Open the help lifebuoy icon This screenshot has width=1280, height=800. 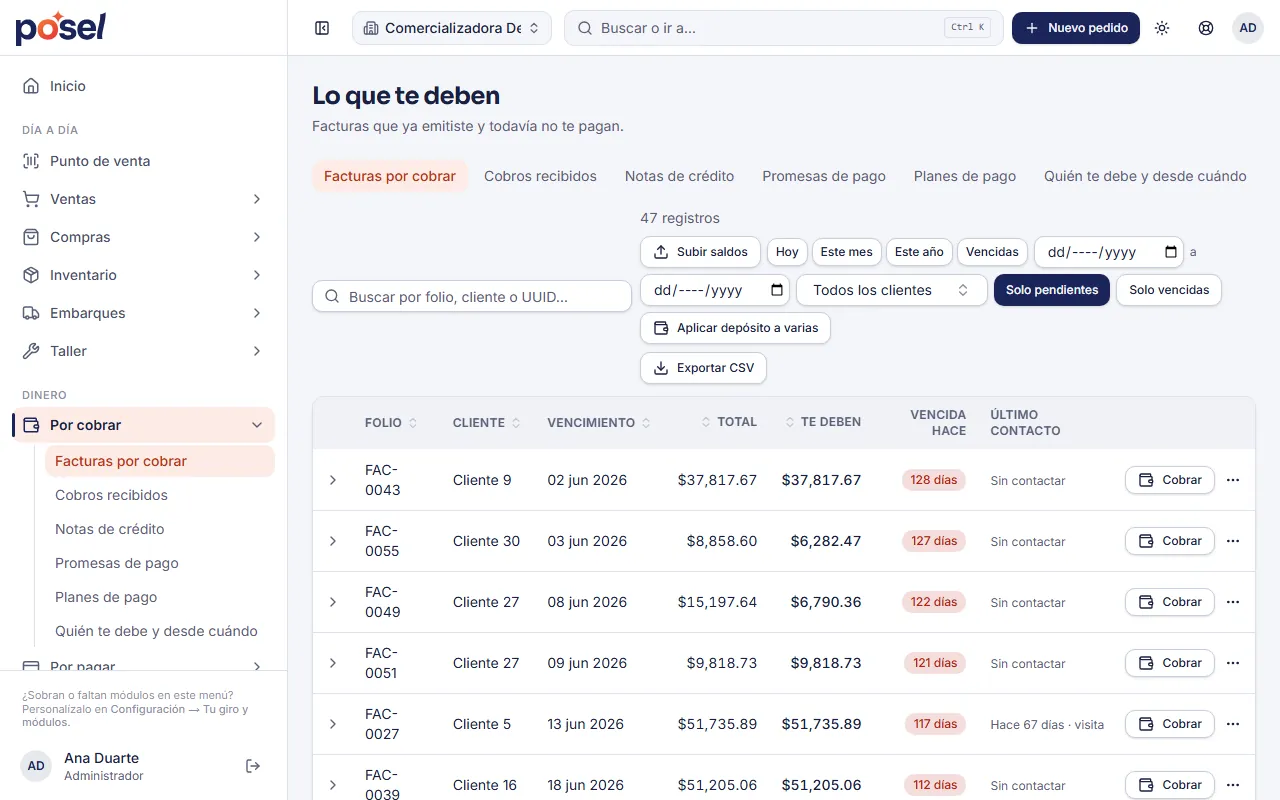coord(1206,28)
